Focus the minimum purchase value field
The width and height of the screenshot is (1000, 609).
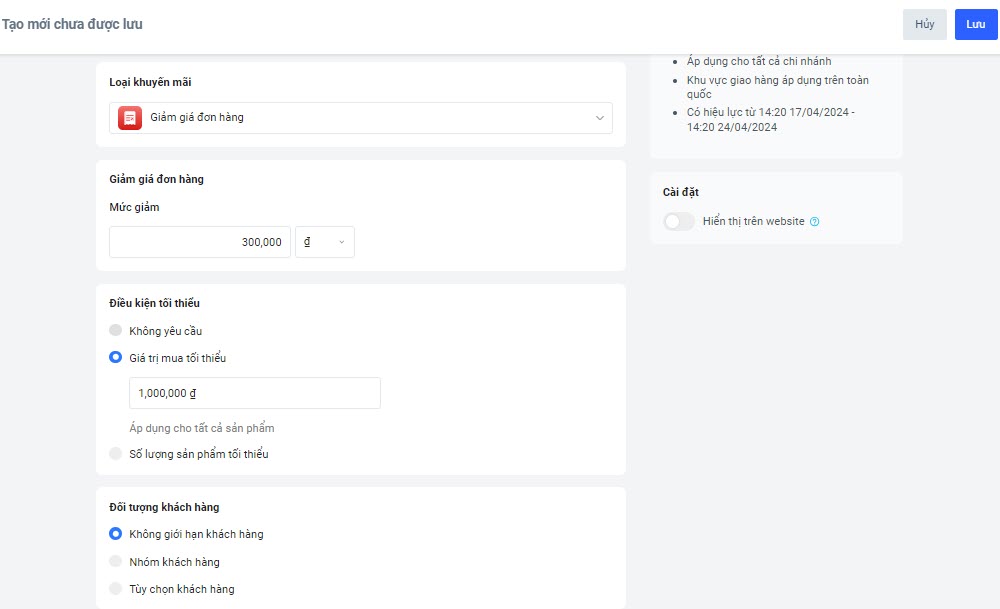[x=255, y=393]
